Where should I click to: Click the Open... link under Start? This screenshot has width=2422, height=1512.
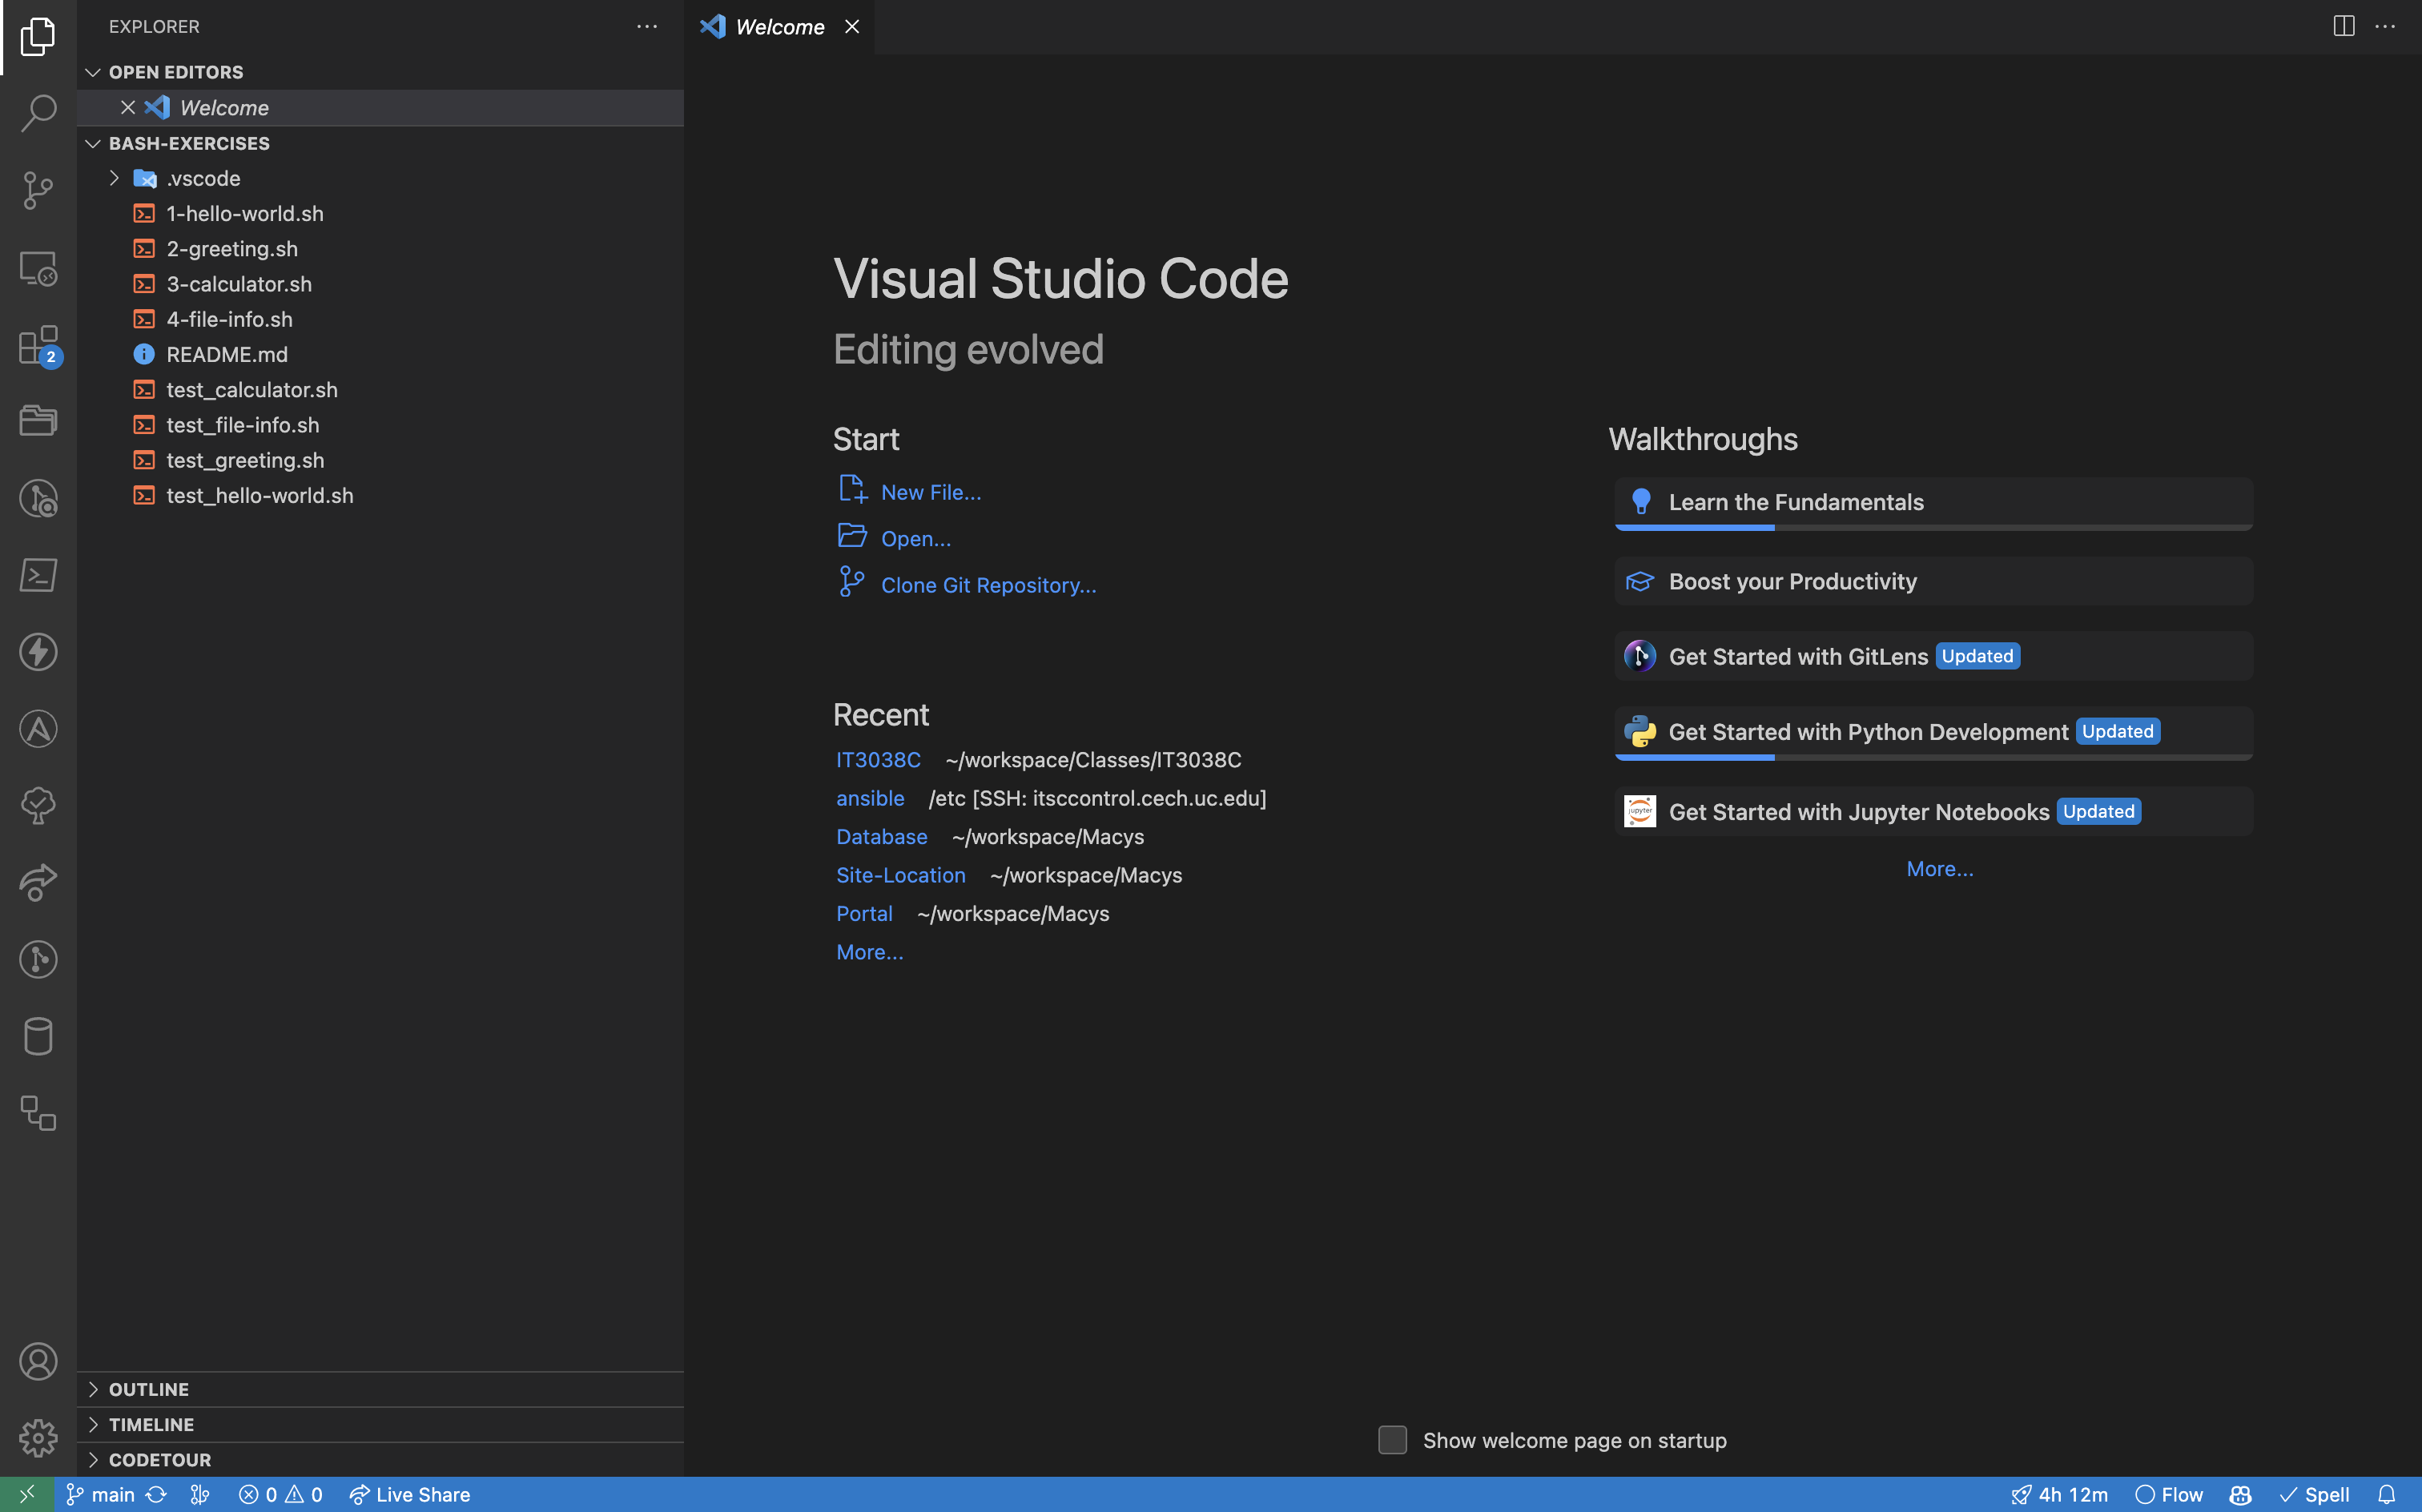click(915, 538)
